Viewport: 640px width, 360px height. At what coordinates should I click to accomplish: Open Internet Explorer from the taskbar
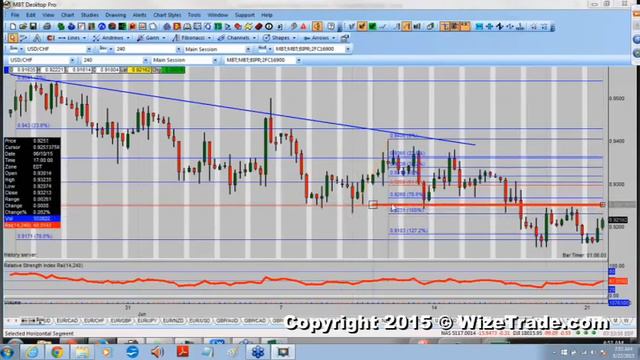(32, 351)
